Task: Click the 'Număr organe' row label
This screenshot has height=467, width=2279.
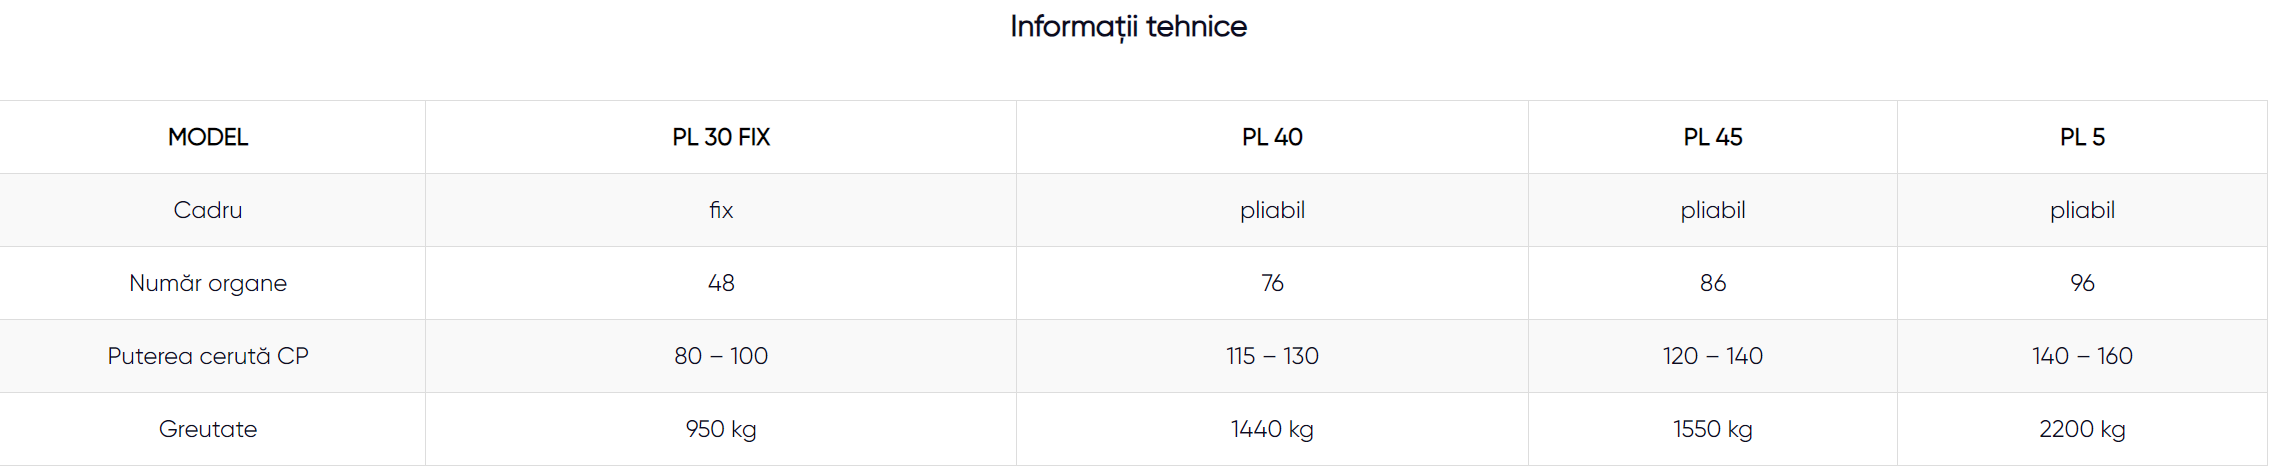Action: 208,283
